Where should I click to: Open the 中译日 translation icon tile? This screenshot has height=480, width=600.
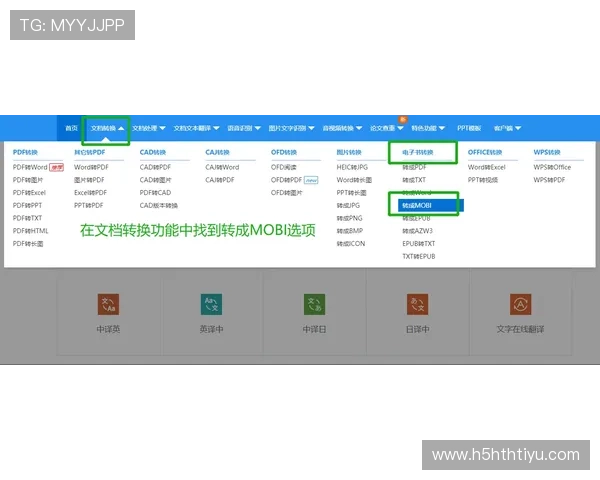pyautogui.click(x=314, y=304)
